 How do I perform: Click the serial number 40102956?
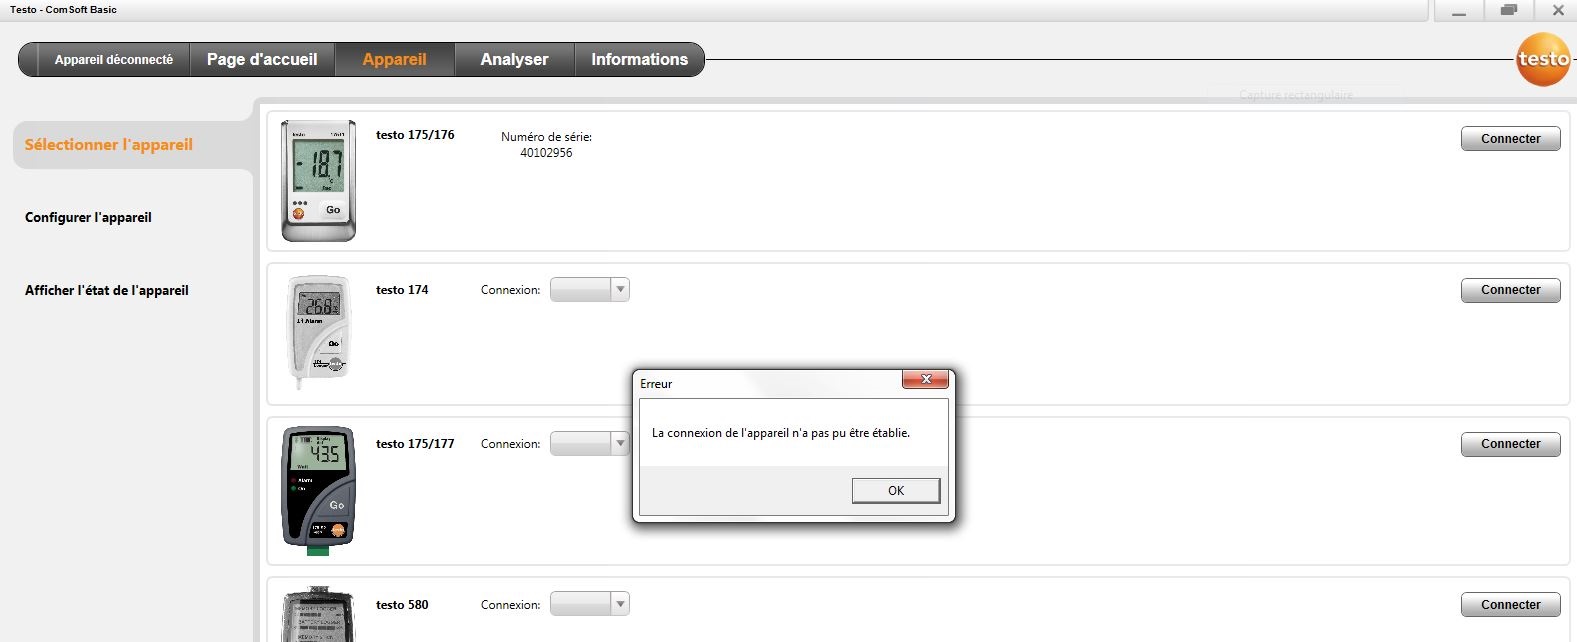(546, 153)
